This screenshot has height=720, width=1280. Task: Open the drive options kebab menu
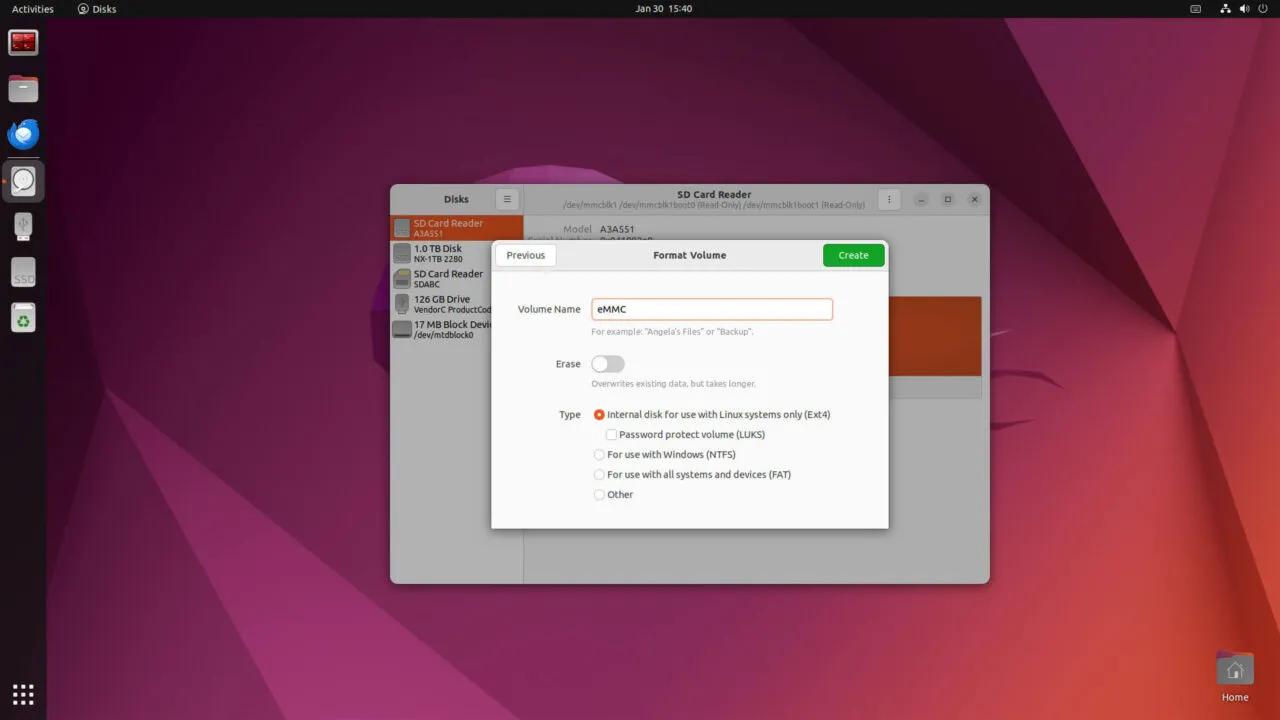click(x=889, y=199)
